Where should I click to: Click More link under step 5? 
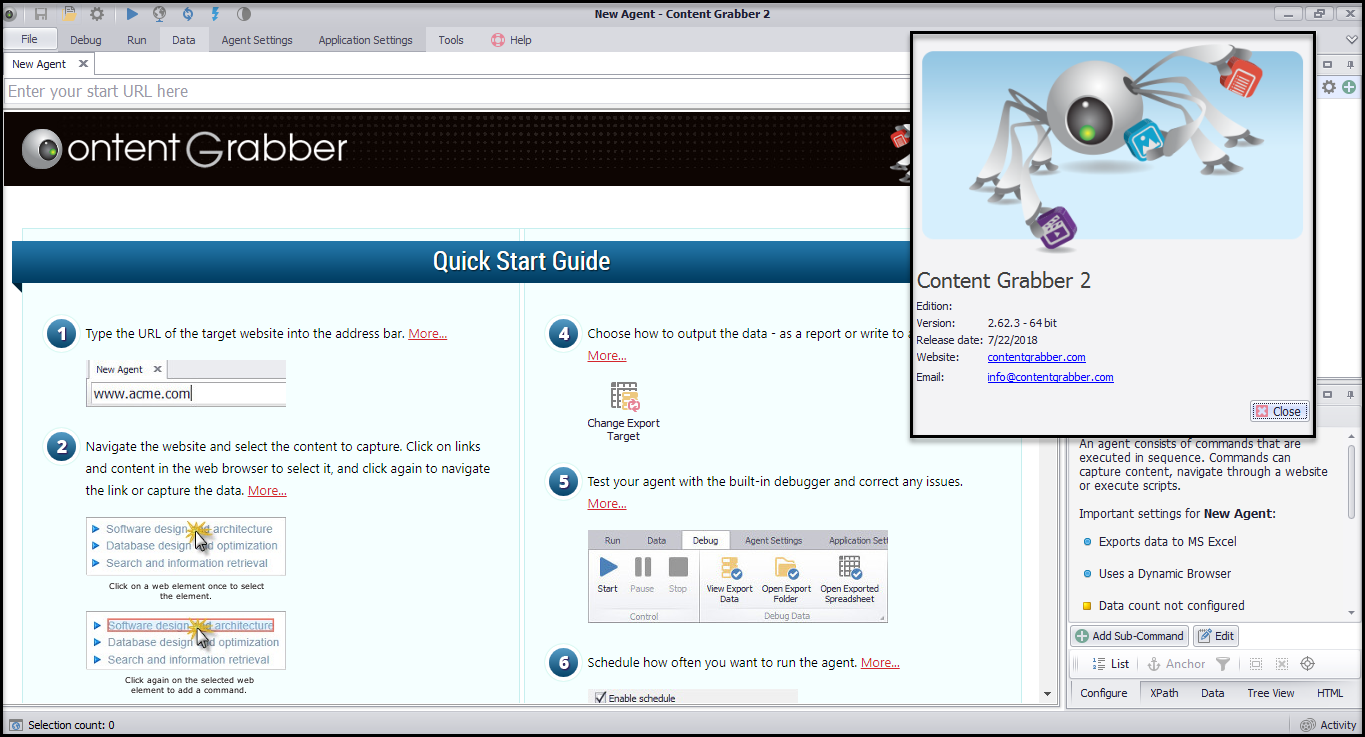[607, 504]
